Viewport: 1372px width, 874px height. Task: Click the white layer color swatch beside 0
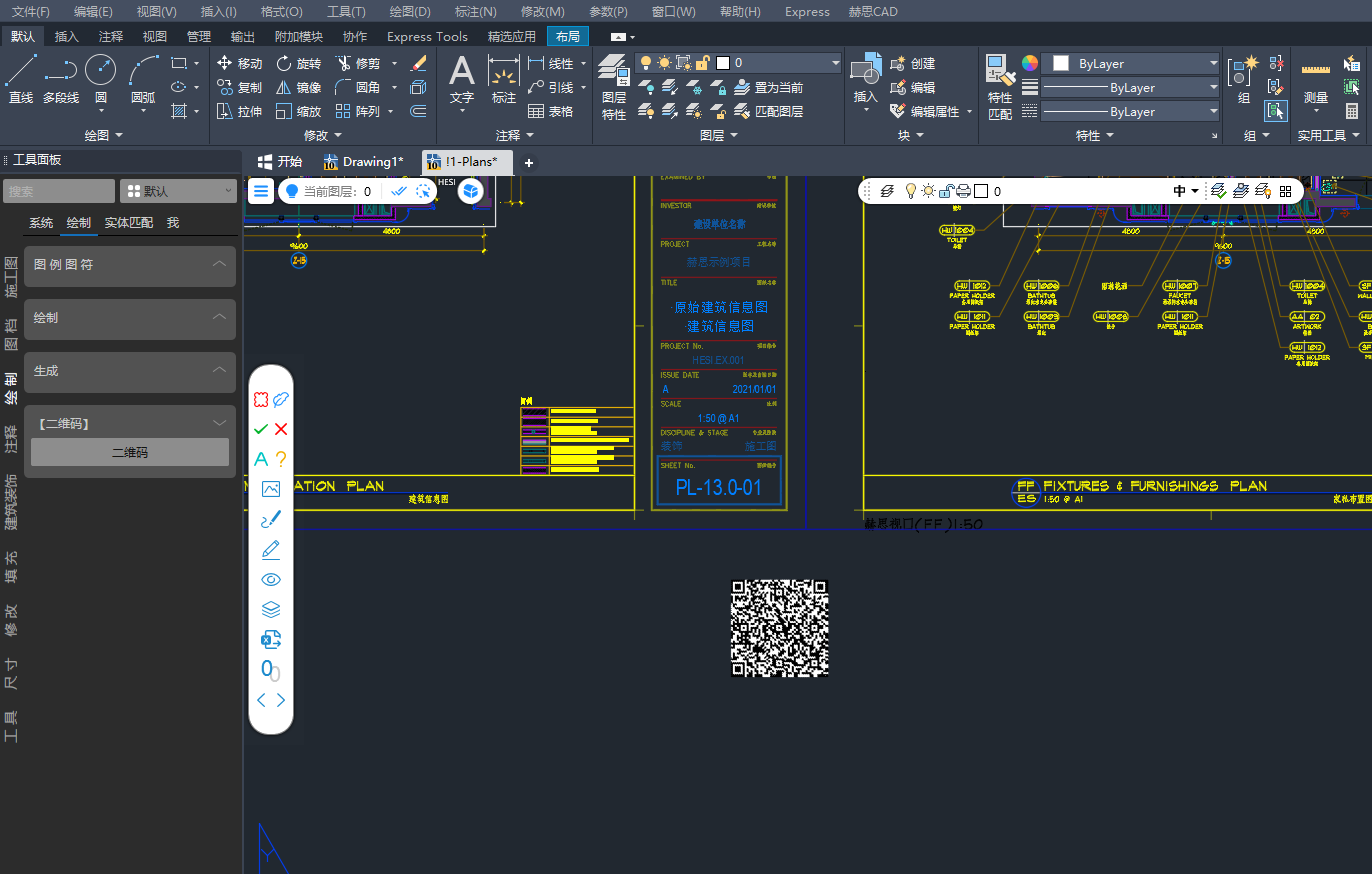coord(723,63)
